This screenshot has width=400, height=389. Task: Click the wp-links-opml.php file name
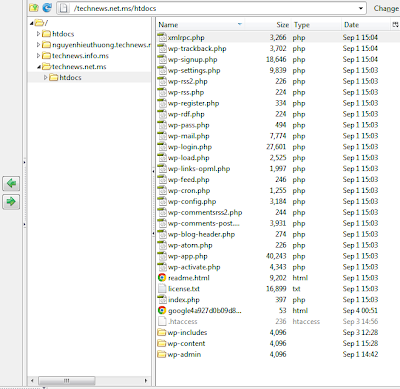pyautogui.click(x=199, y=169)
